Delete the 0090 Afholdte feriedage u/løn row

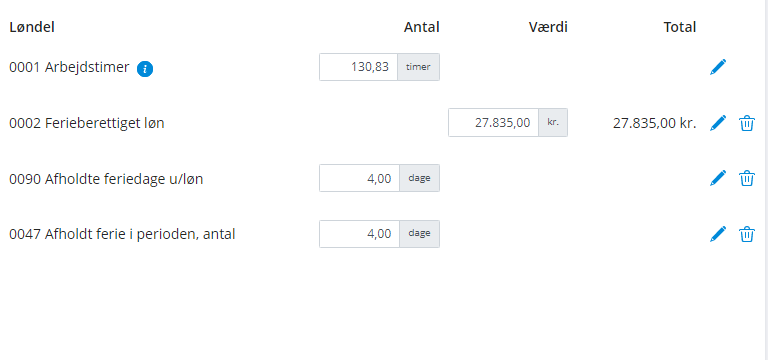746,178
